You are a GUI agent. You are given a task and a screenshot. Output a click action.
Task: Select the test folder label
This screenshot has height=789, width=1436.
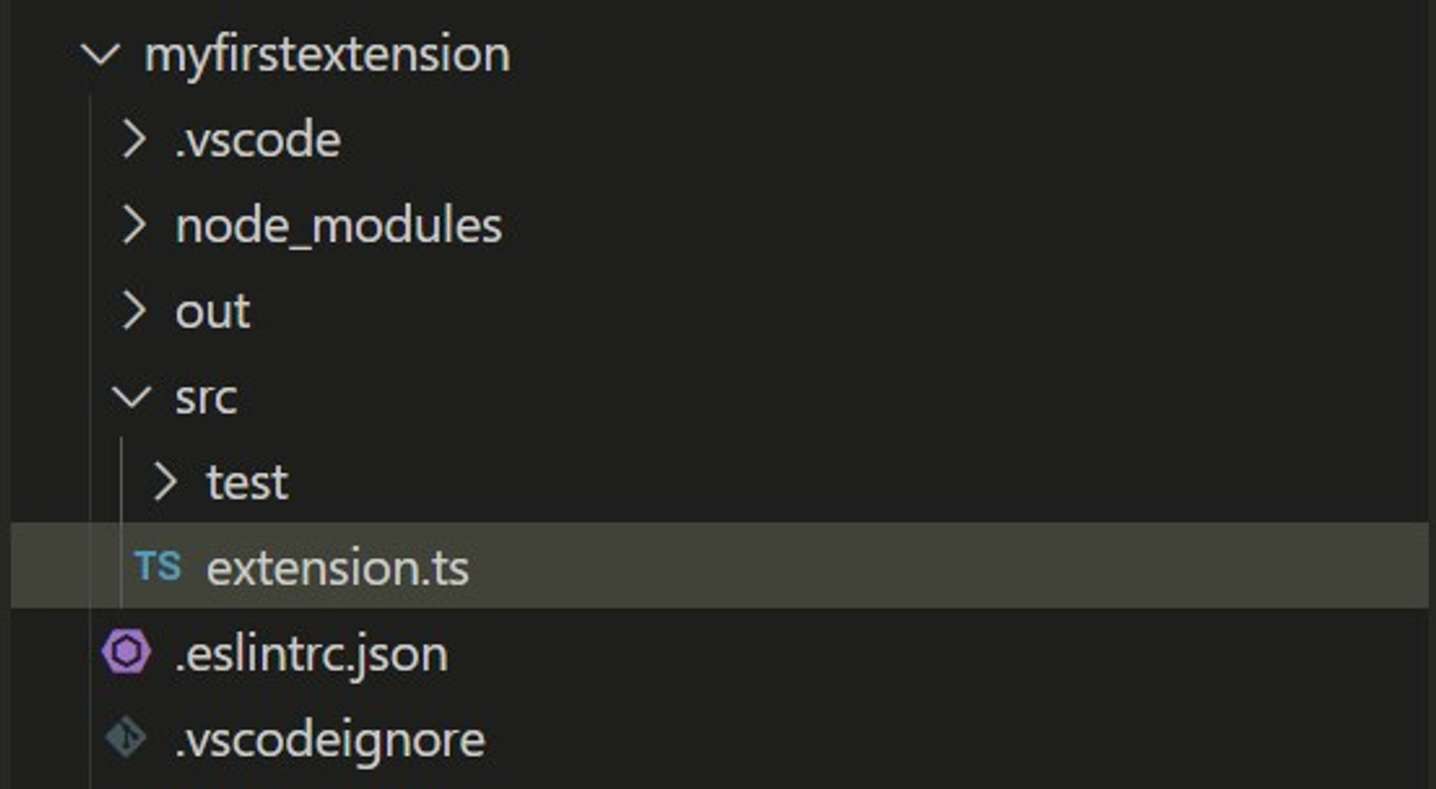click(247, 483)
